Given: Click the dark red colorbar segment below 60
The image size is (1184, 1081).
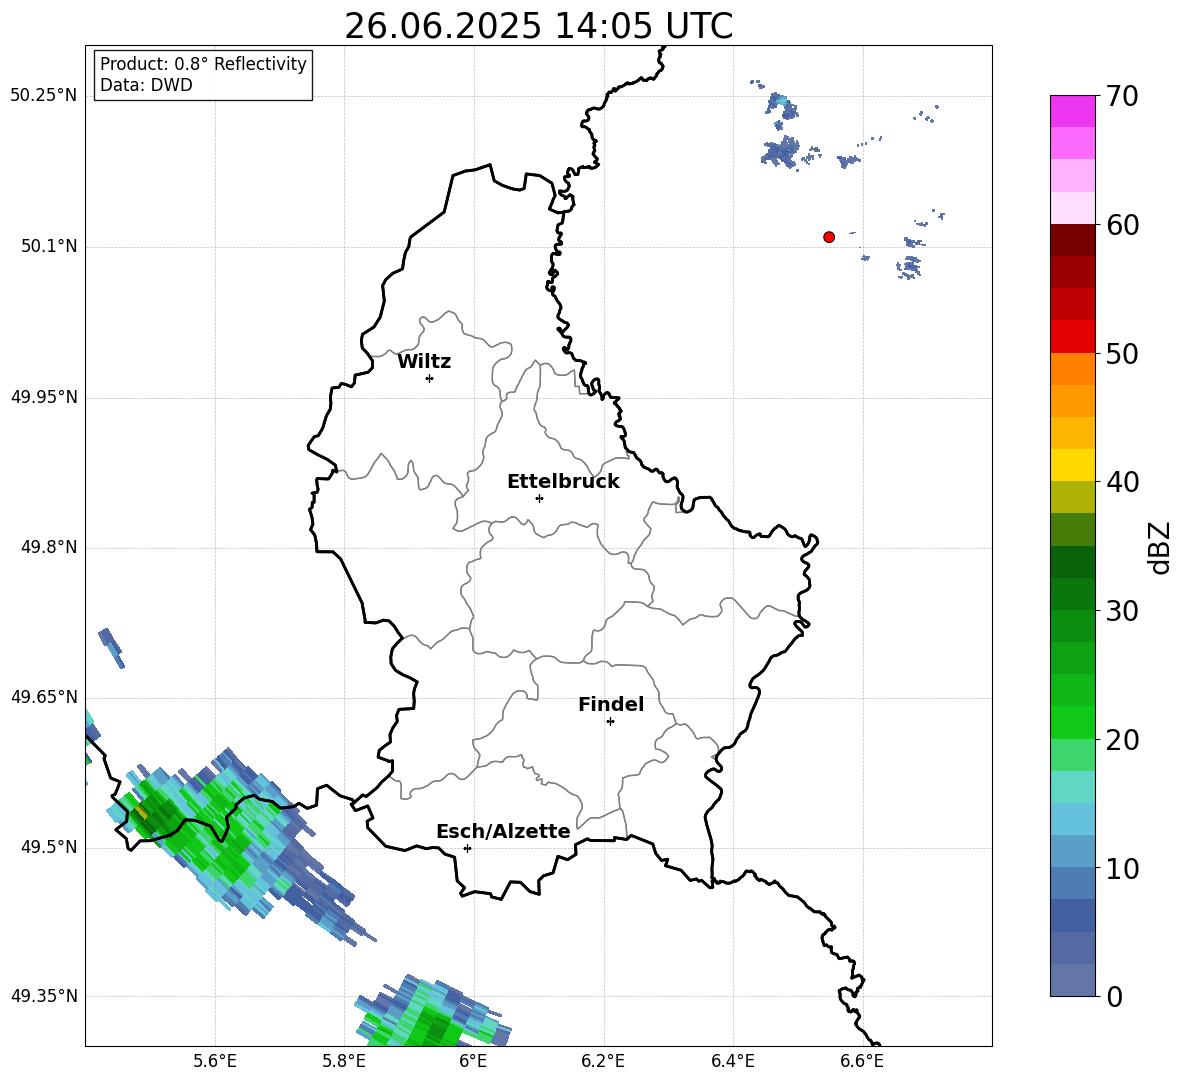Looking at the screenshot, I should [1072, 240].
